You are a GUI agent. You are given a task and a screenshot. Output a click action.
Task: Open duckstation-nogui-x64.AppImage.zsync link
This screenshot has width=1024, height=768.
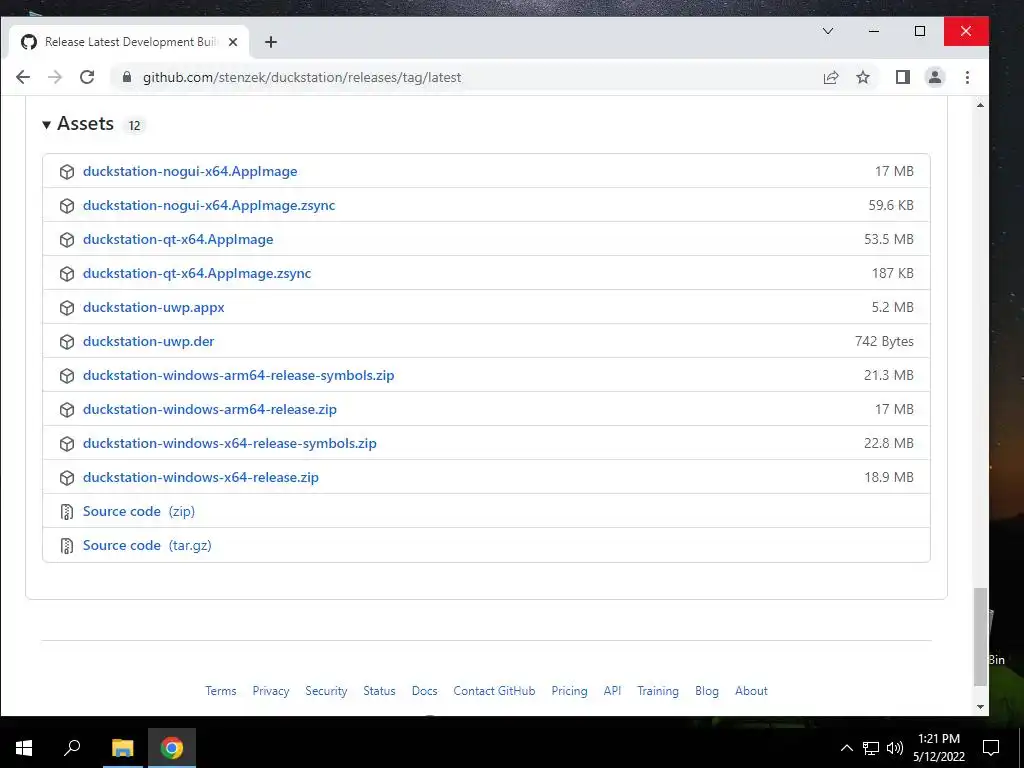coord(209,205)
